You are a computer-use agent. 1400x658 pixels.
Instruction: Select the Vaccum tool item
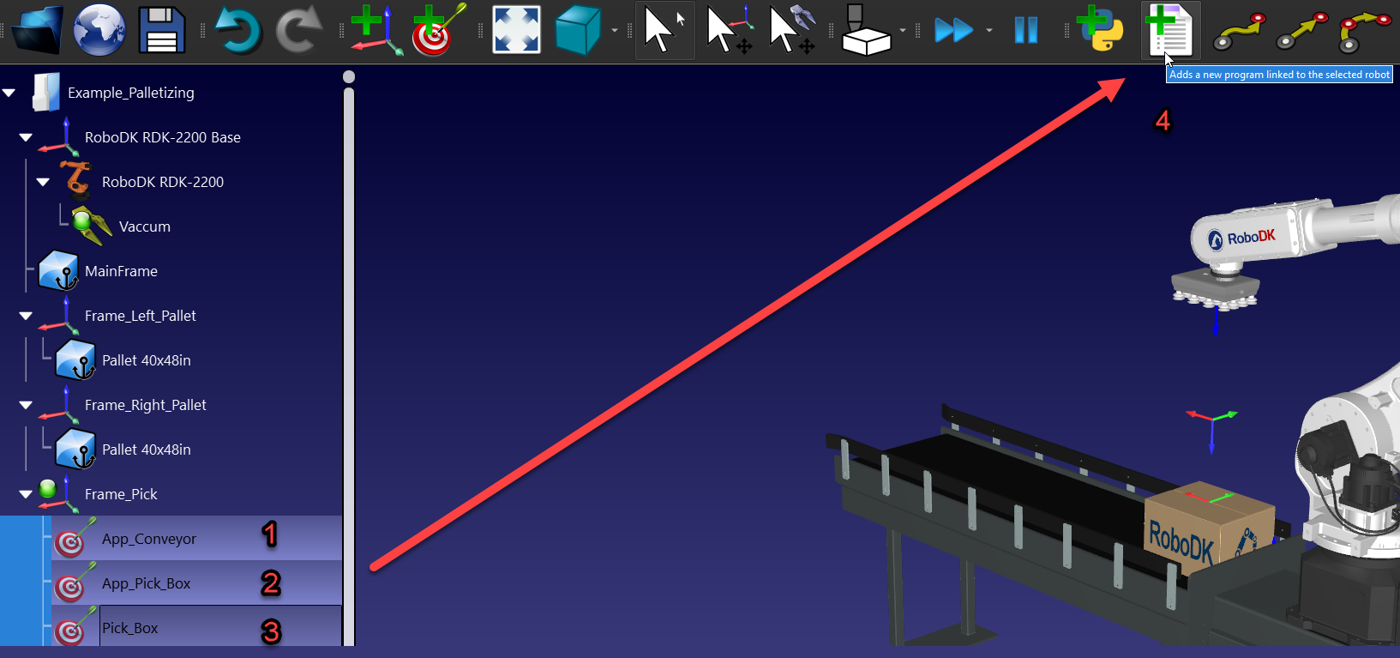click(144, 227)
